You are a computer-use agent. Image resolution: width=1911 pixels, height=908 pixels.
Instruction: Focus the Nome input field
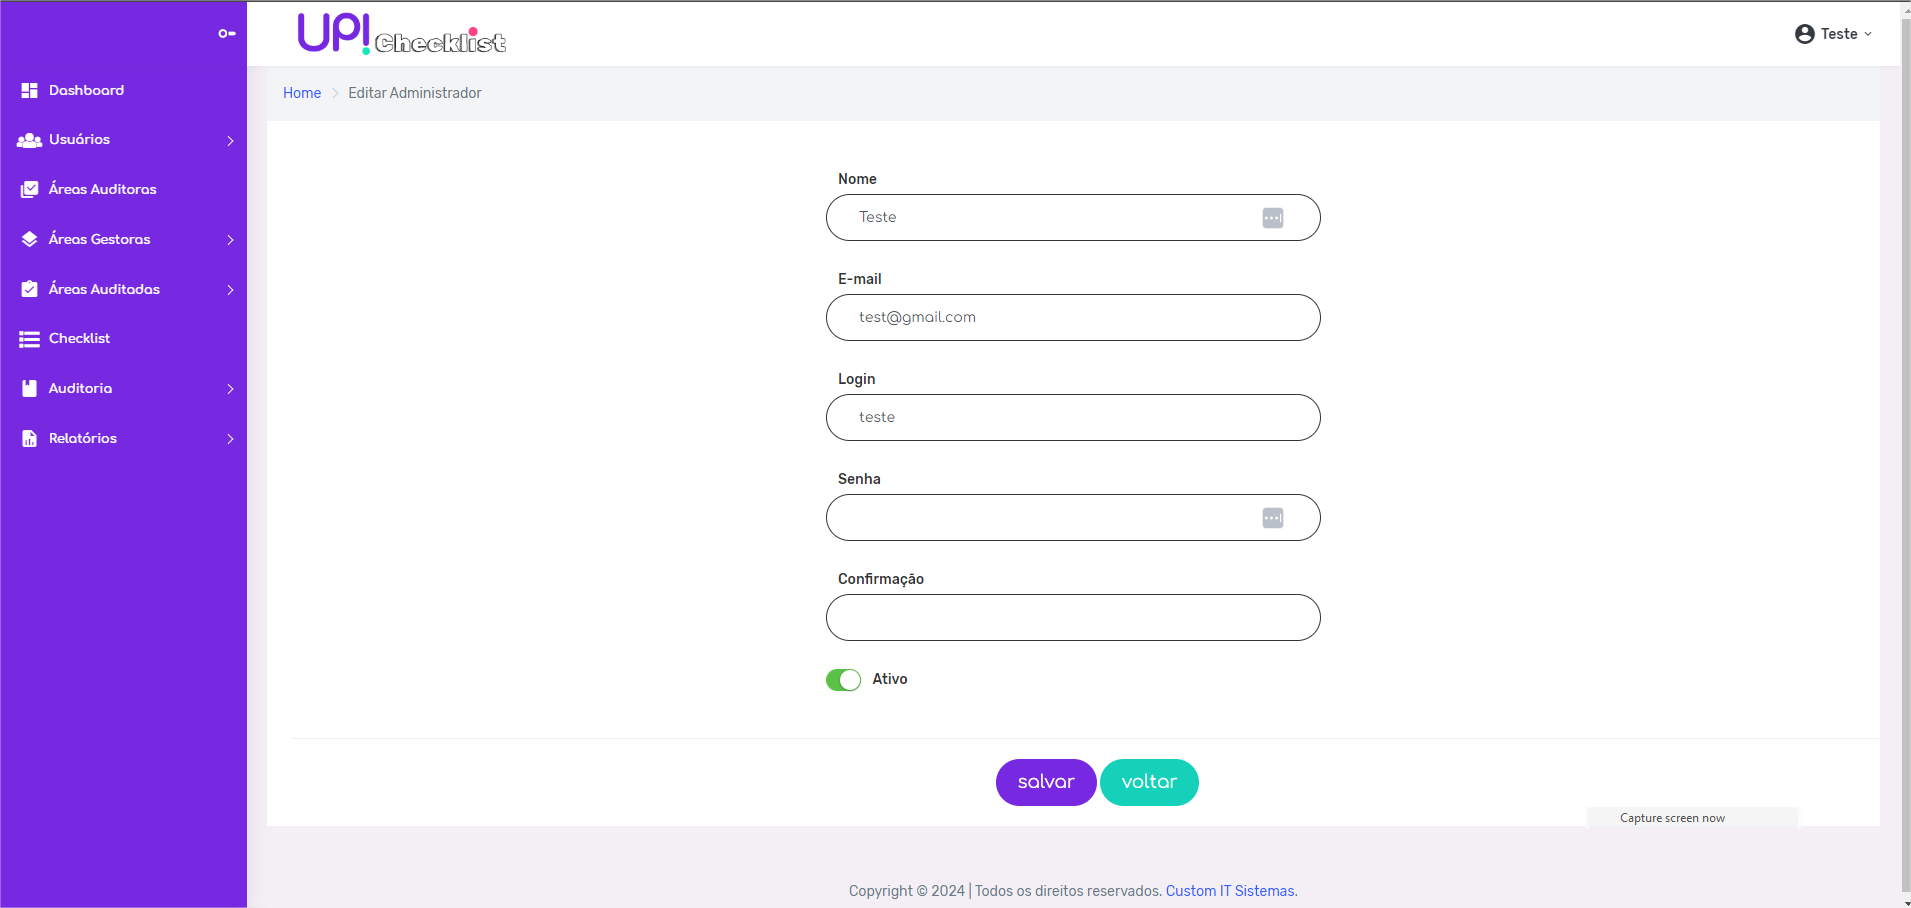click(1073, 218)
